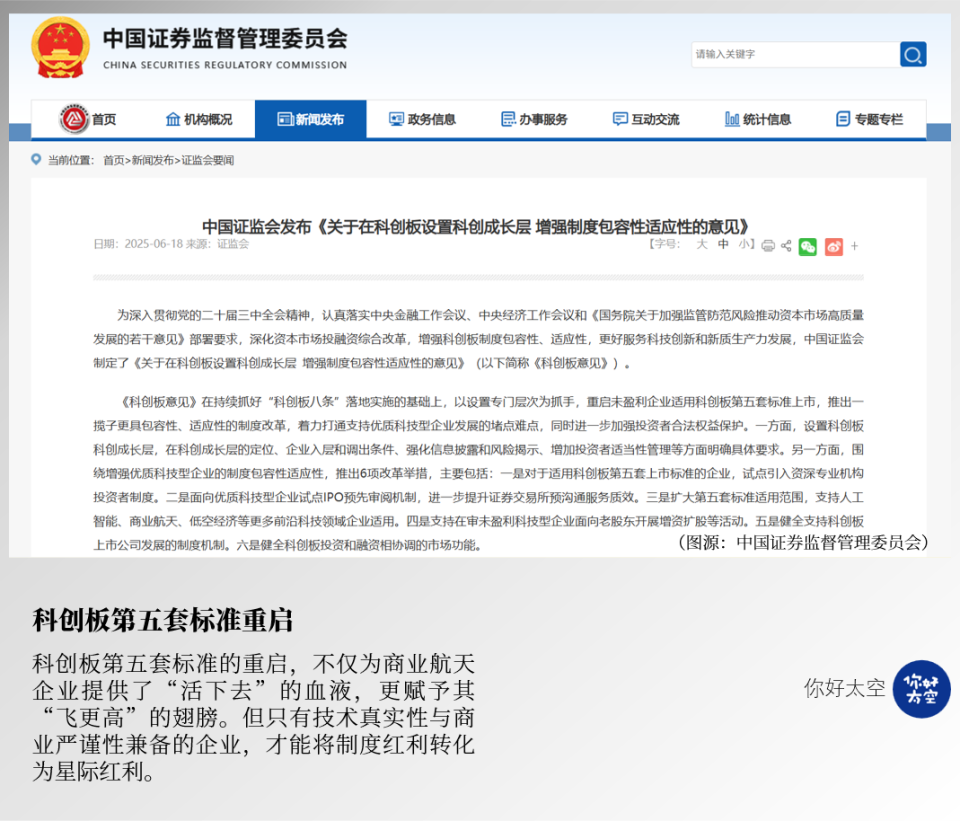Open the 互动交流 navigation tab
Image resolution: width=960 pixels, height=821 pixels.
(646, 119)
